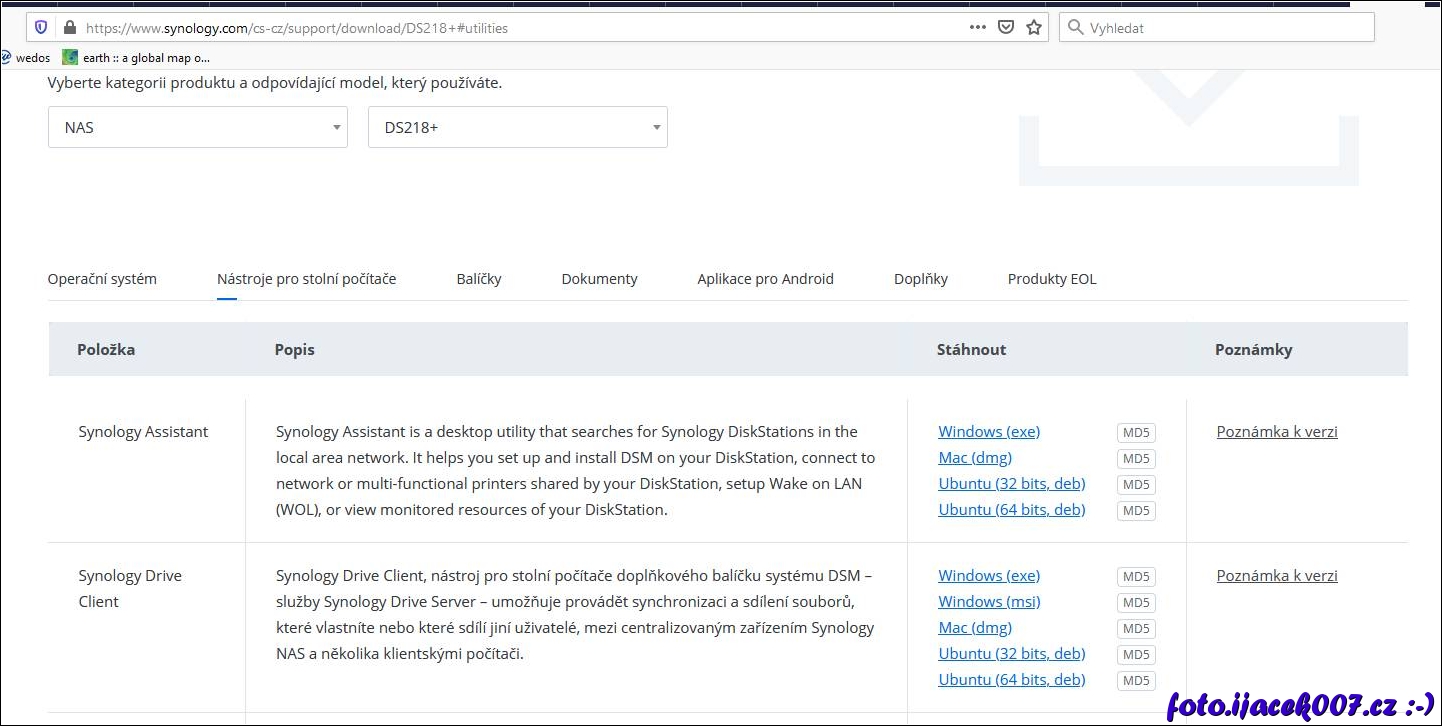Open the page actions three-dot menu
The image size is (1442, 726).
click(977, 28)
